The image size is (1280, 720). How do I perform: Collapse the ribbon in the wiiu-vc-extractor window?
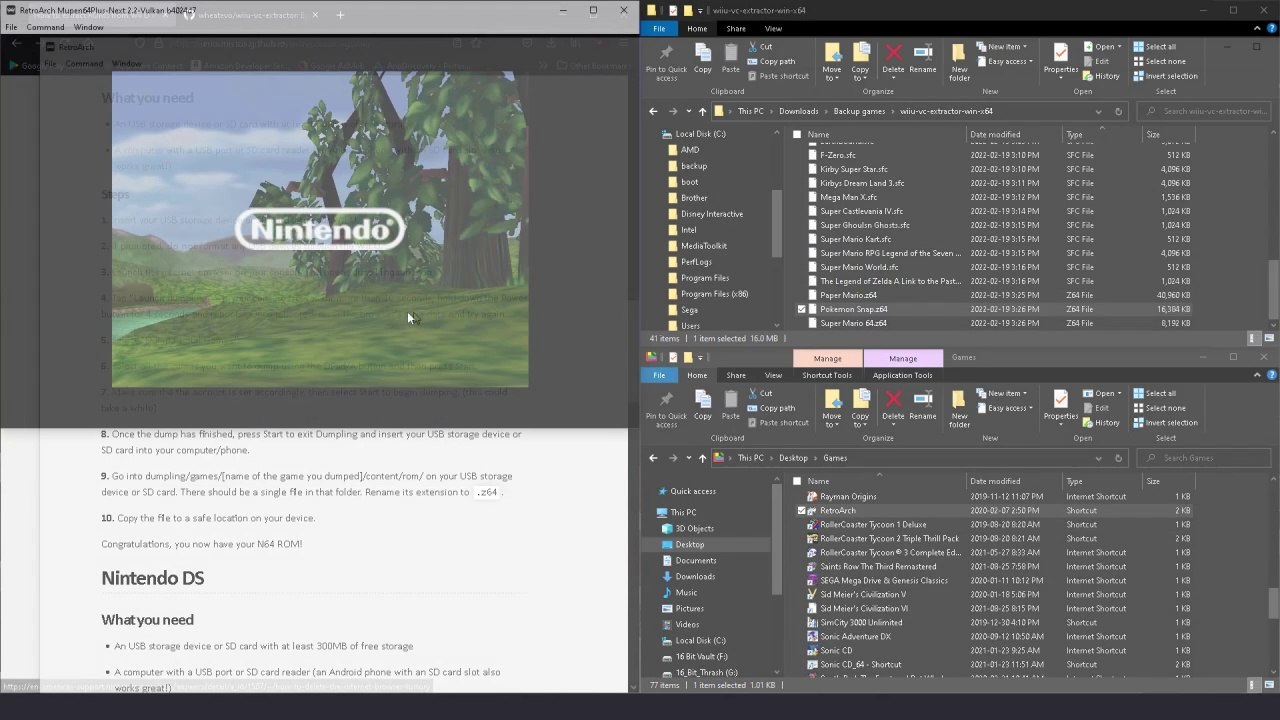(x=1256, y=28)
